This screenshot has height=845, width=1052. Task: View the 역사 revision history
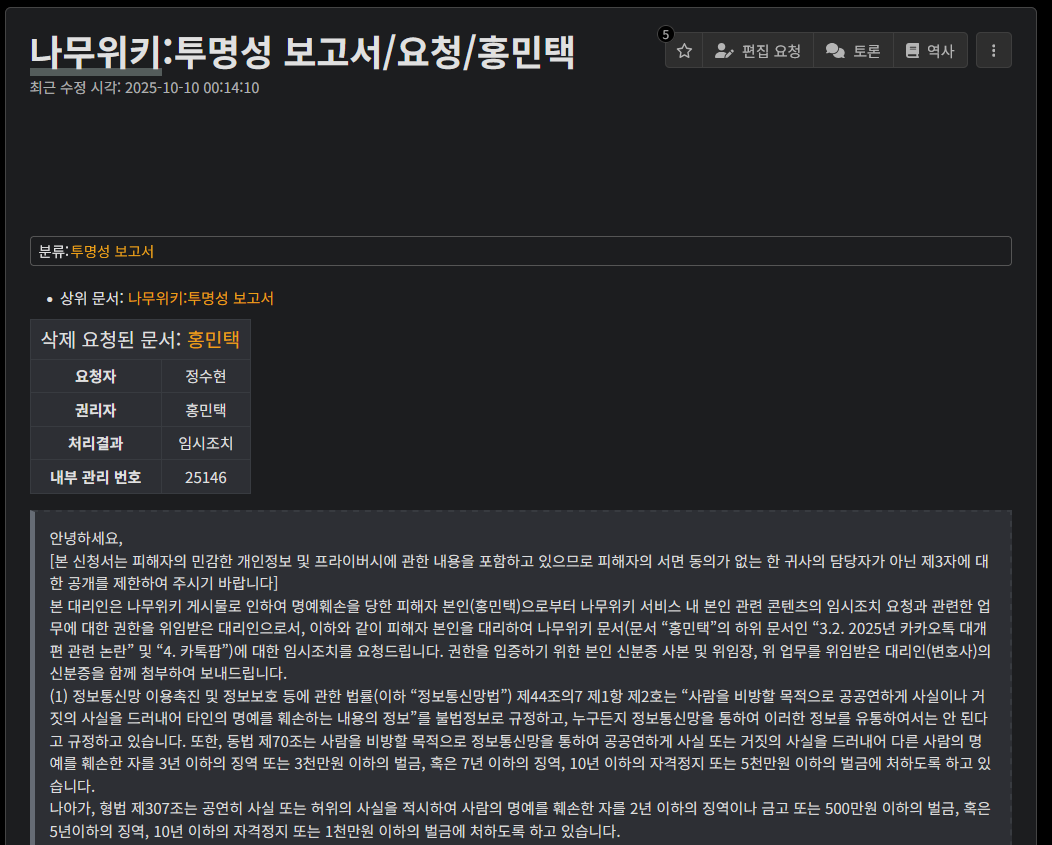[x=930, y=51]
